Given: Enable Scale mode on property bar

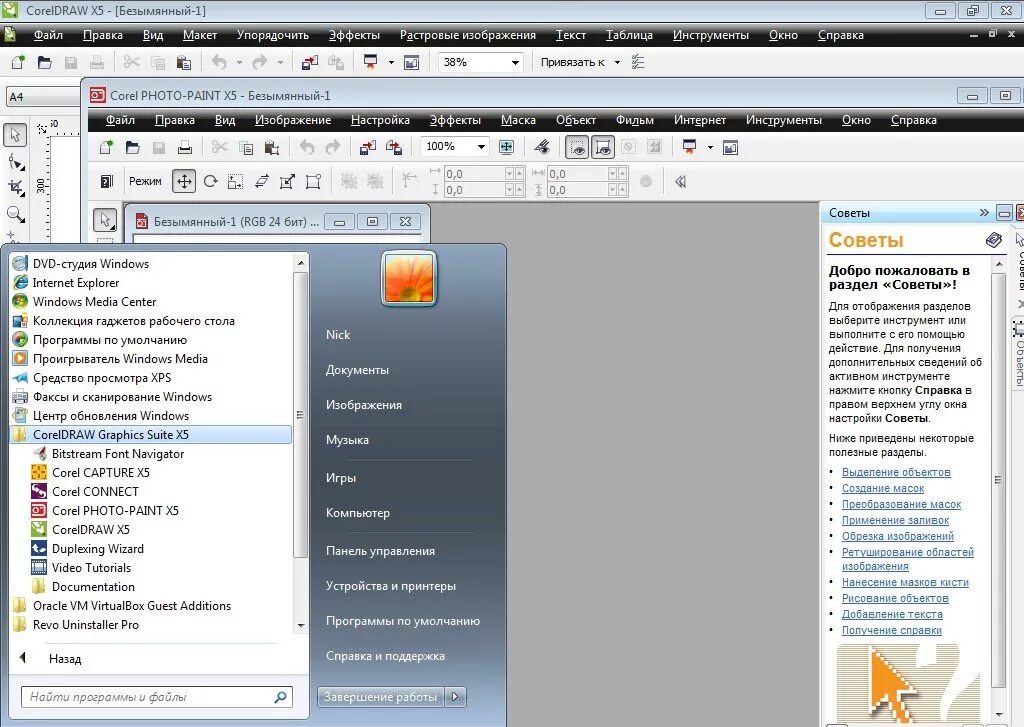Looking at the screenshot, I should click(235, 182).
